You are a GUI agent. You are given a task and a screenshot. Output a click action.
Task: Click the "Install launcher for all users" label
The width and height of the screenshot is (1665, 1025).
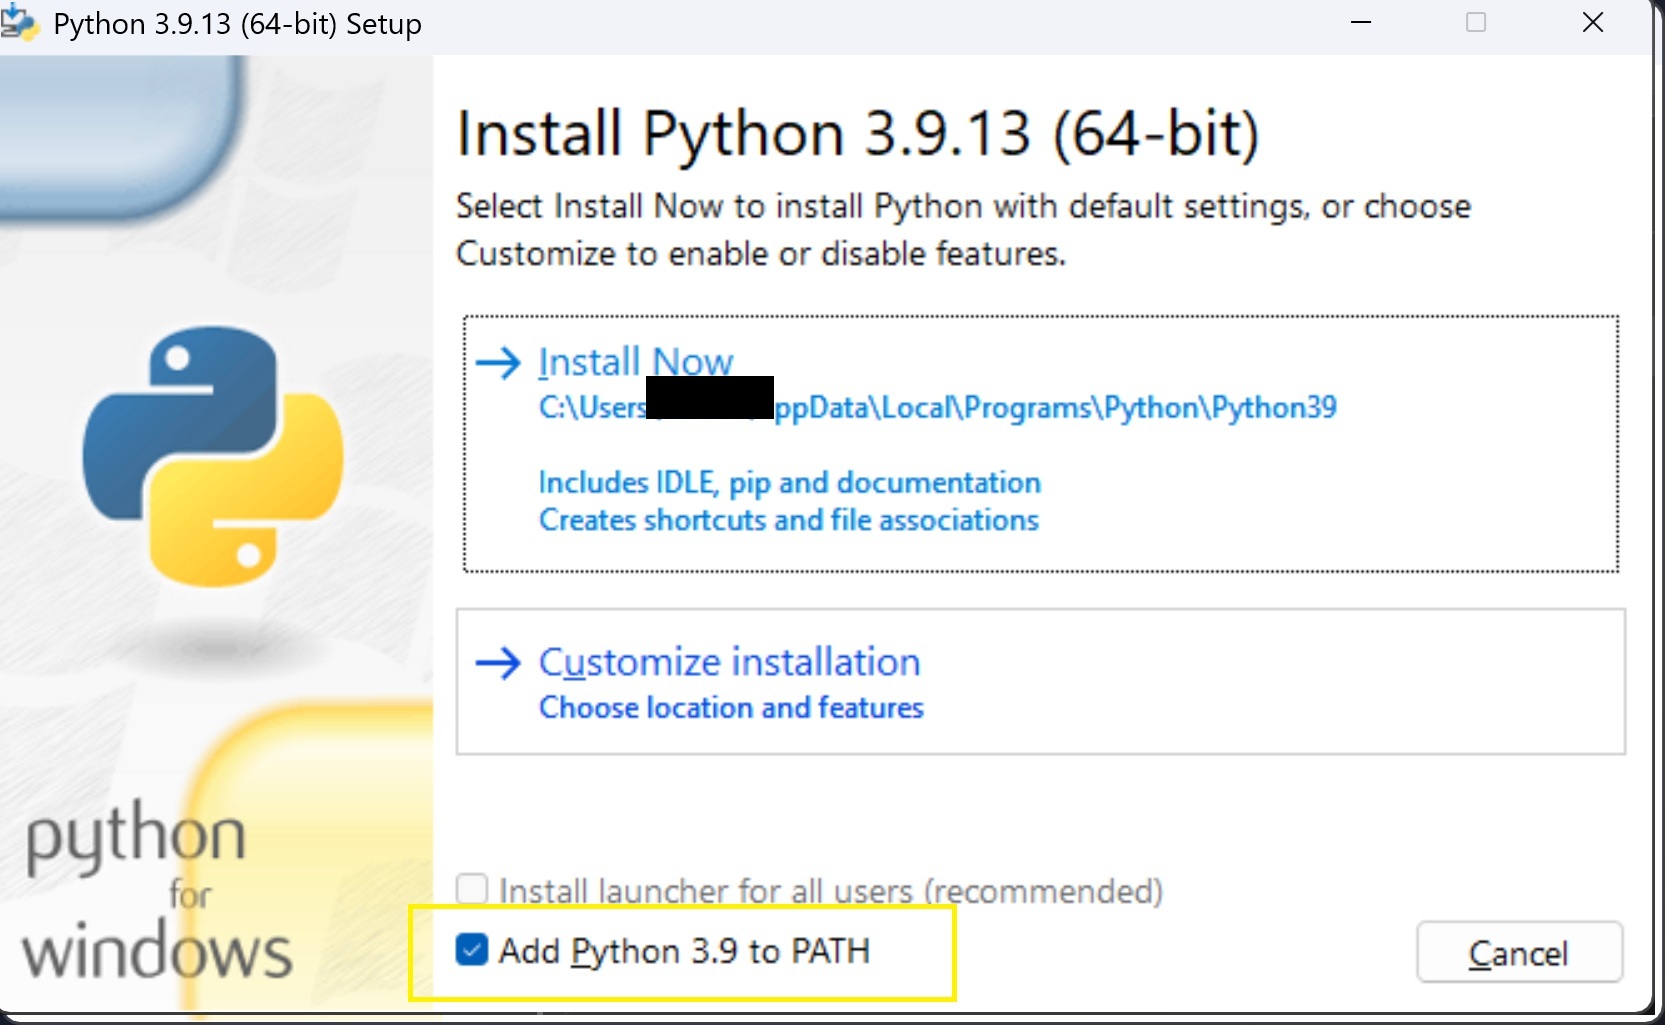[831, 890]
